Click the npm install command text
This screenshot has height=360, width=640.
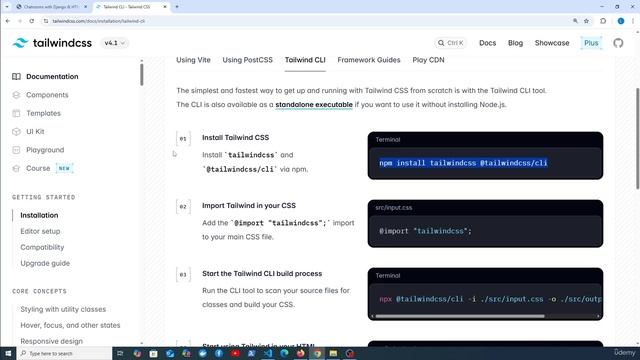point(463,163)
